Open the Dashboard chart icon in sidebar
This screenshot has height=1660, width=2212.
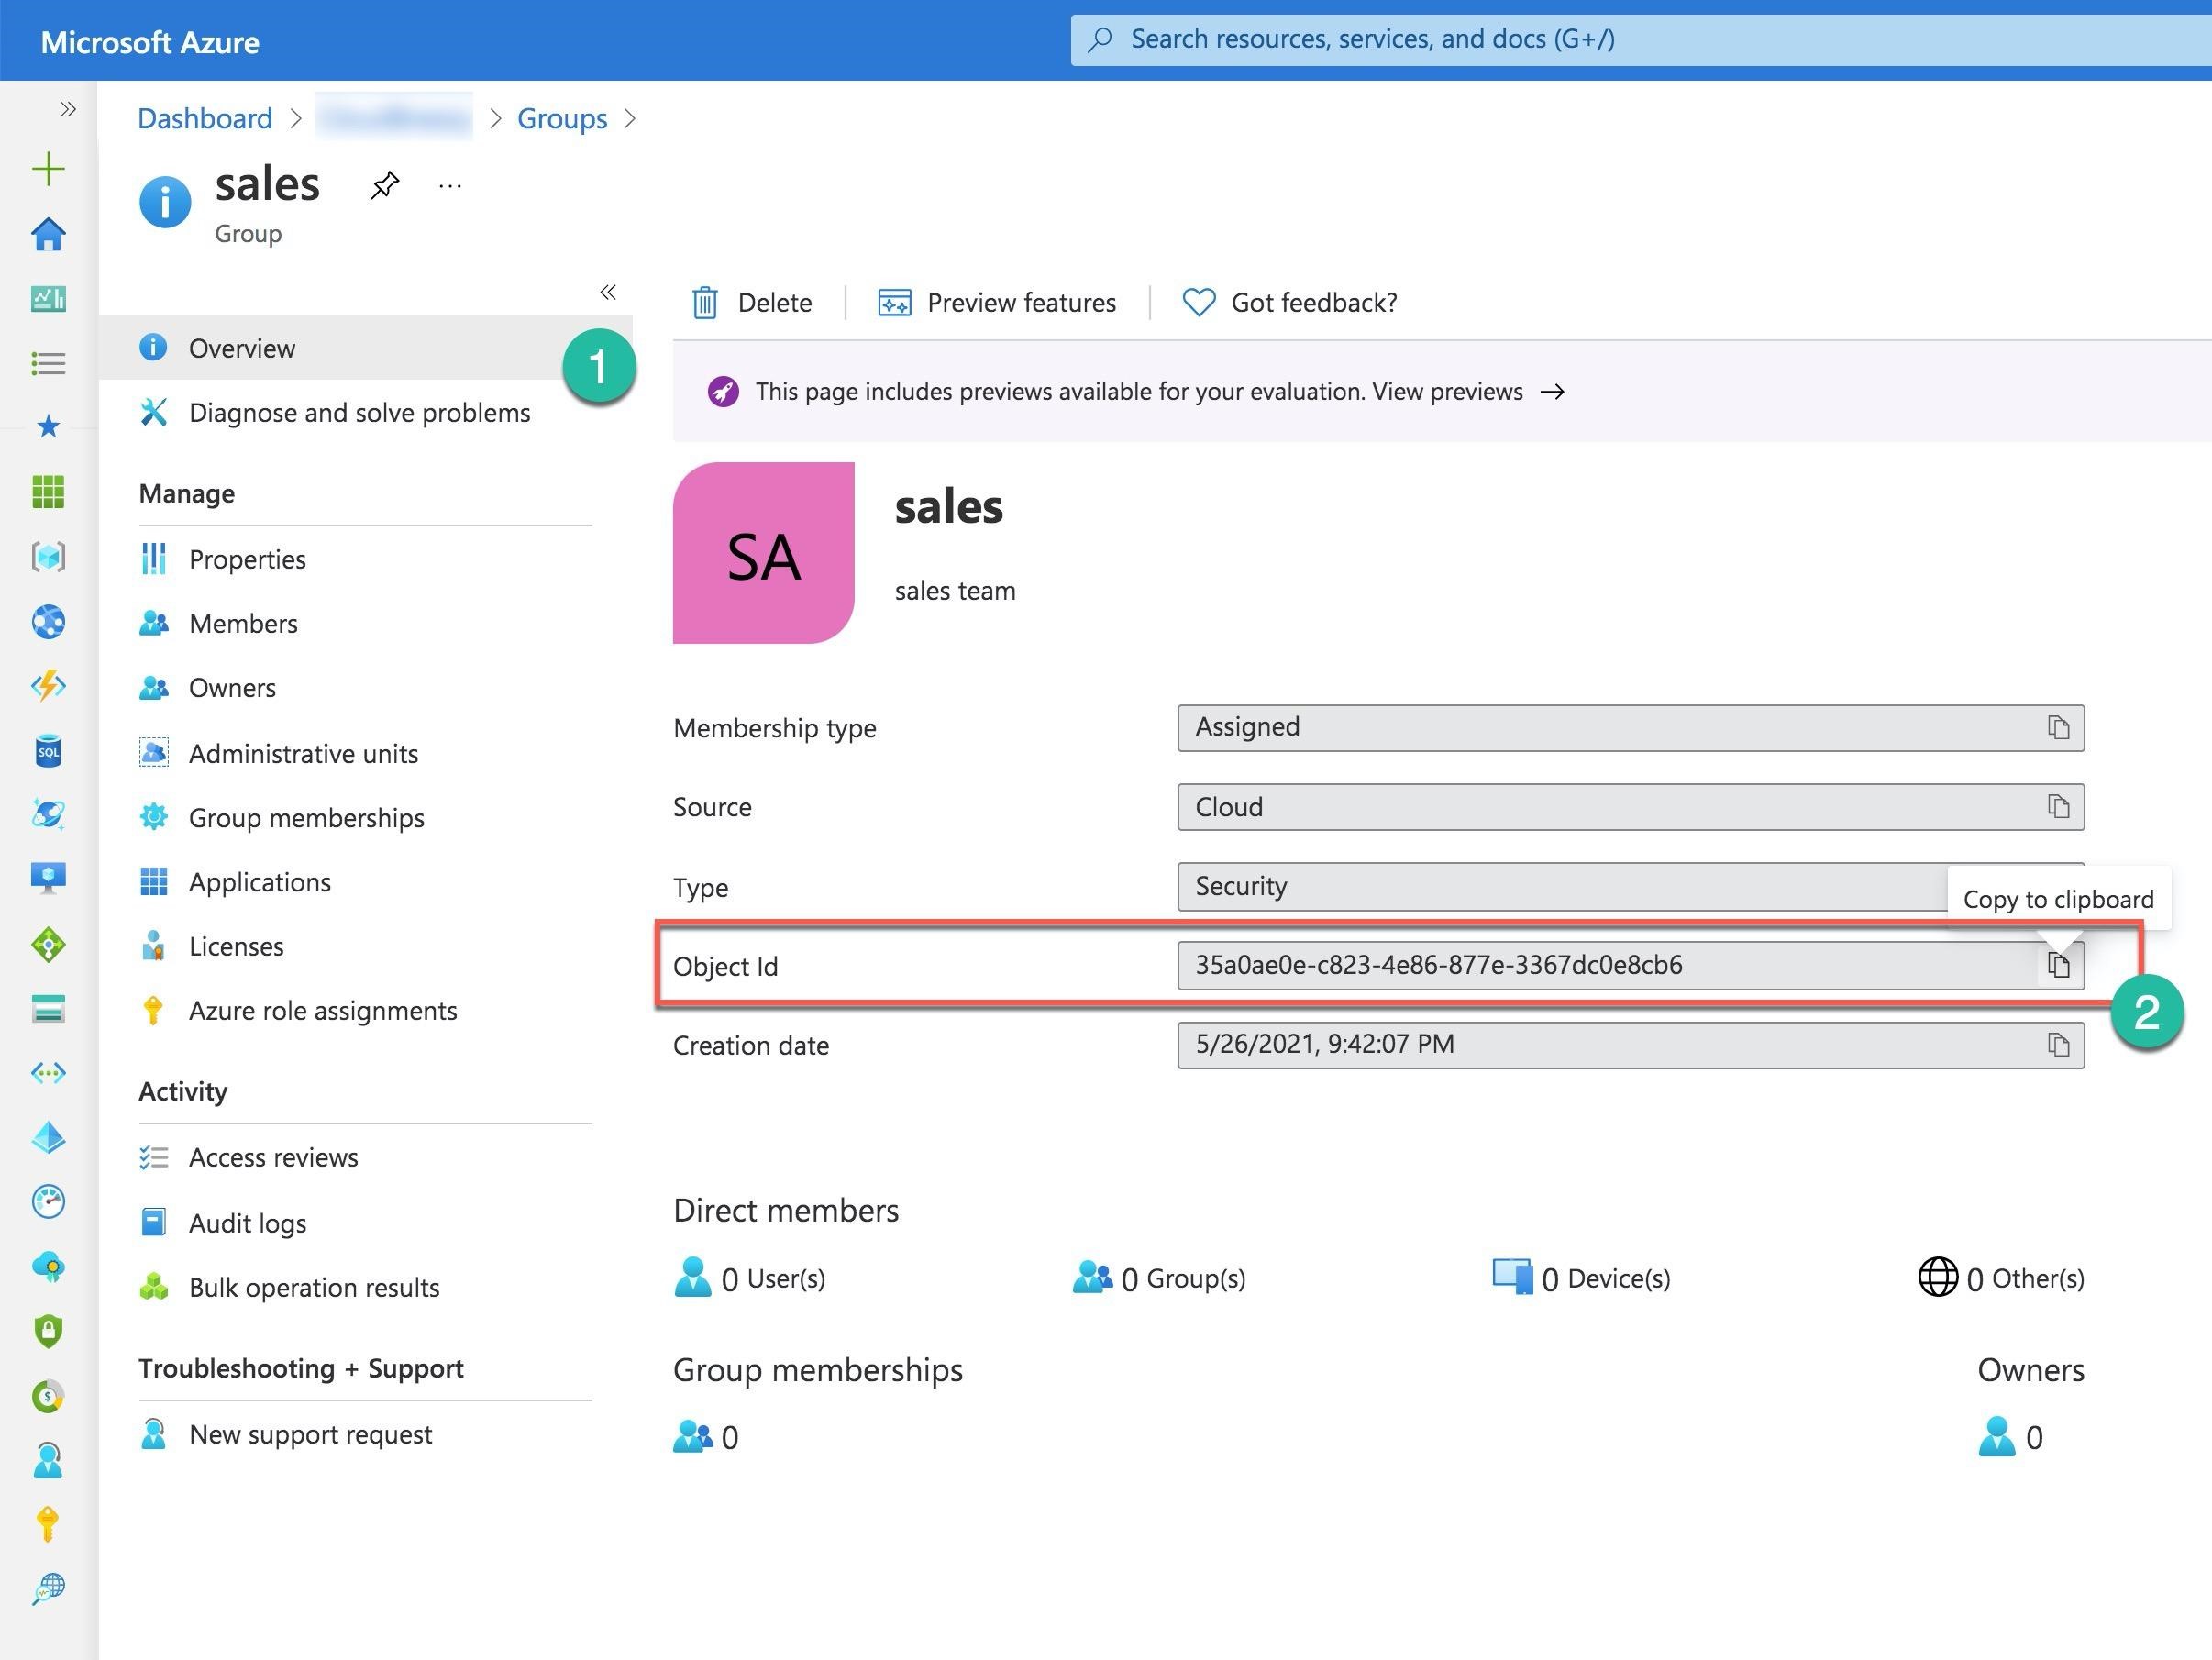48,298
